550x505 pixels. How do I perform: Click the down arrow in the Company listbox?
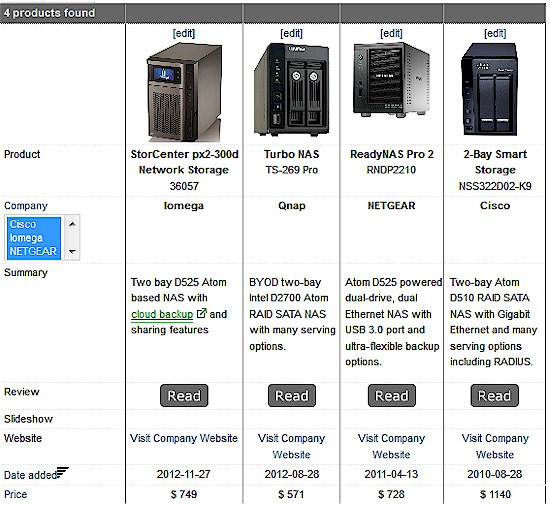click(72, 251)
